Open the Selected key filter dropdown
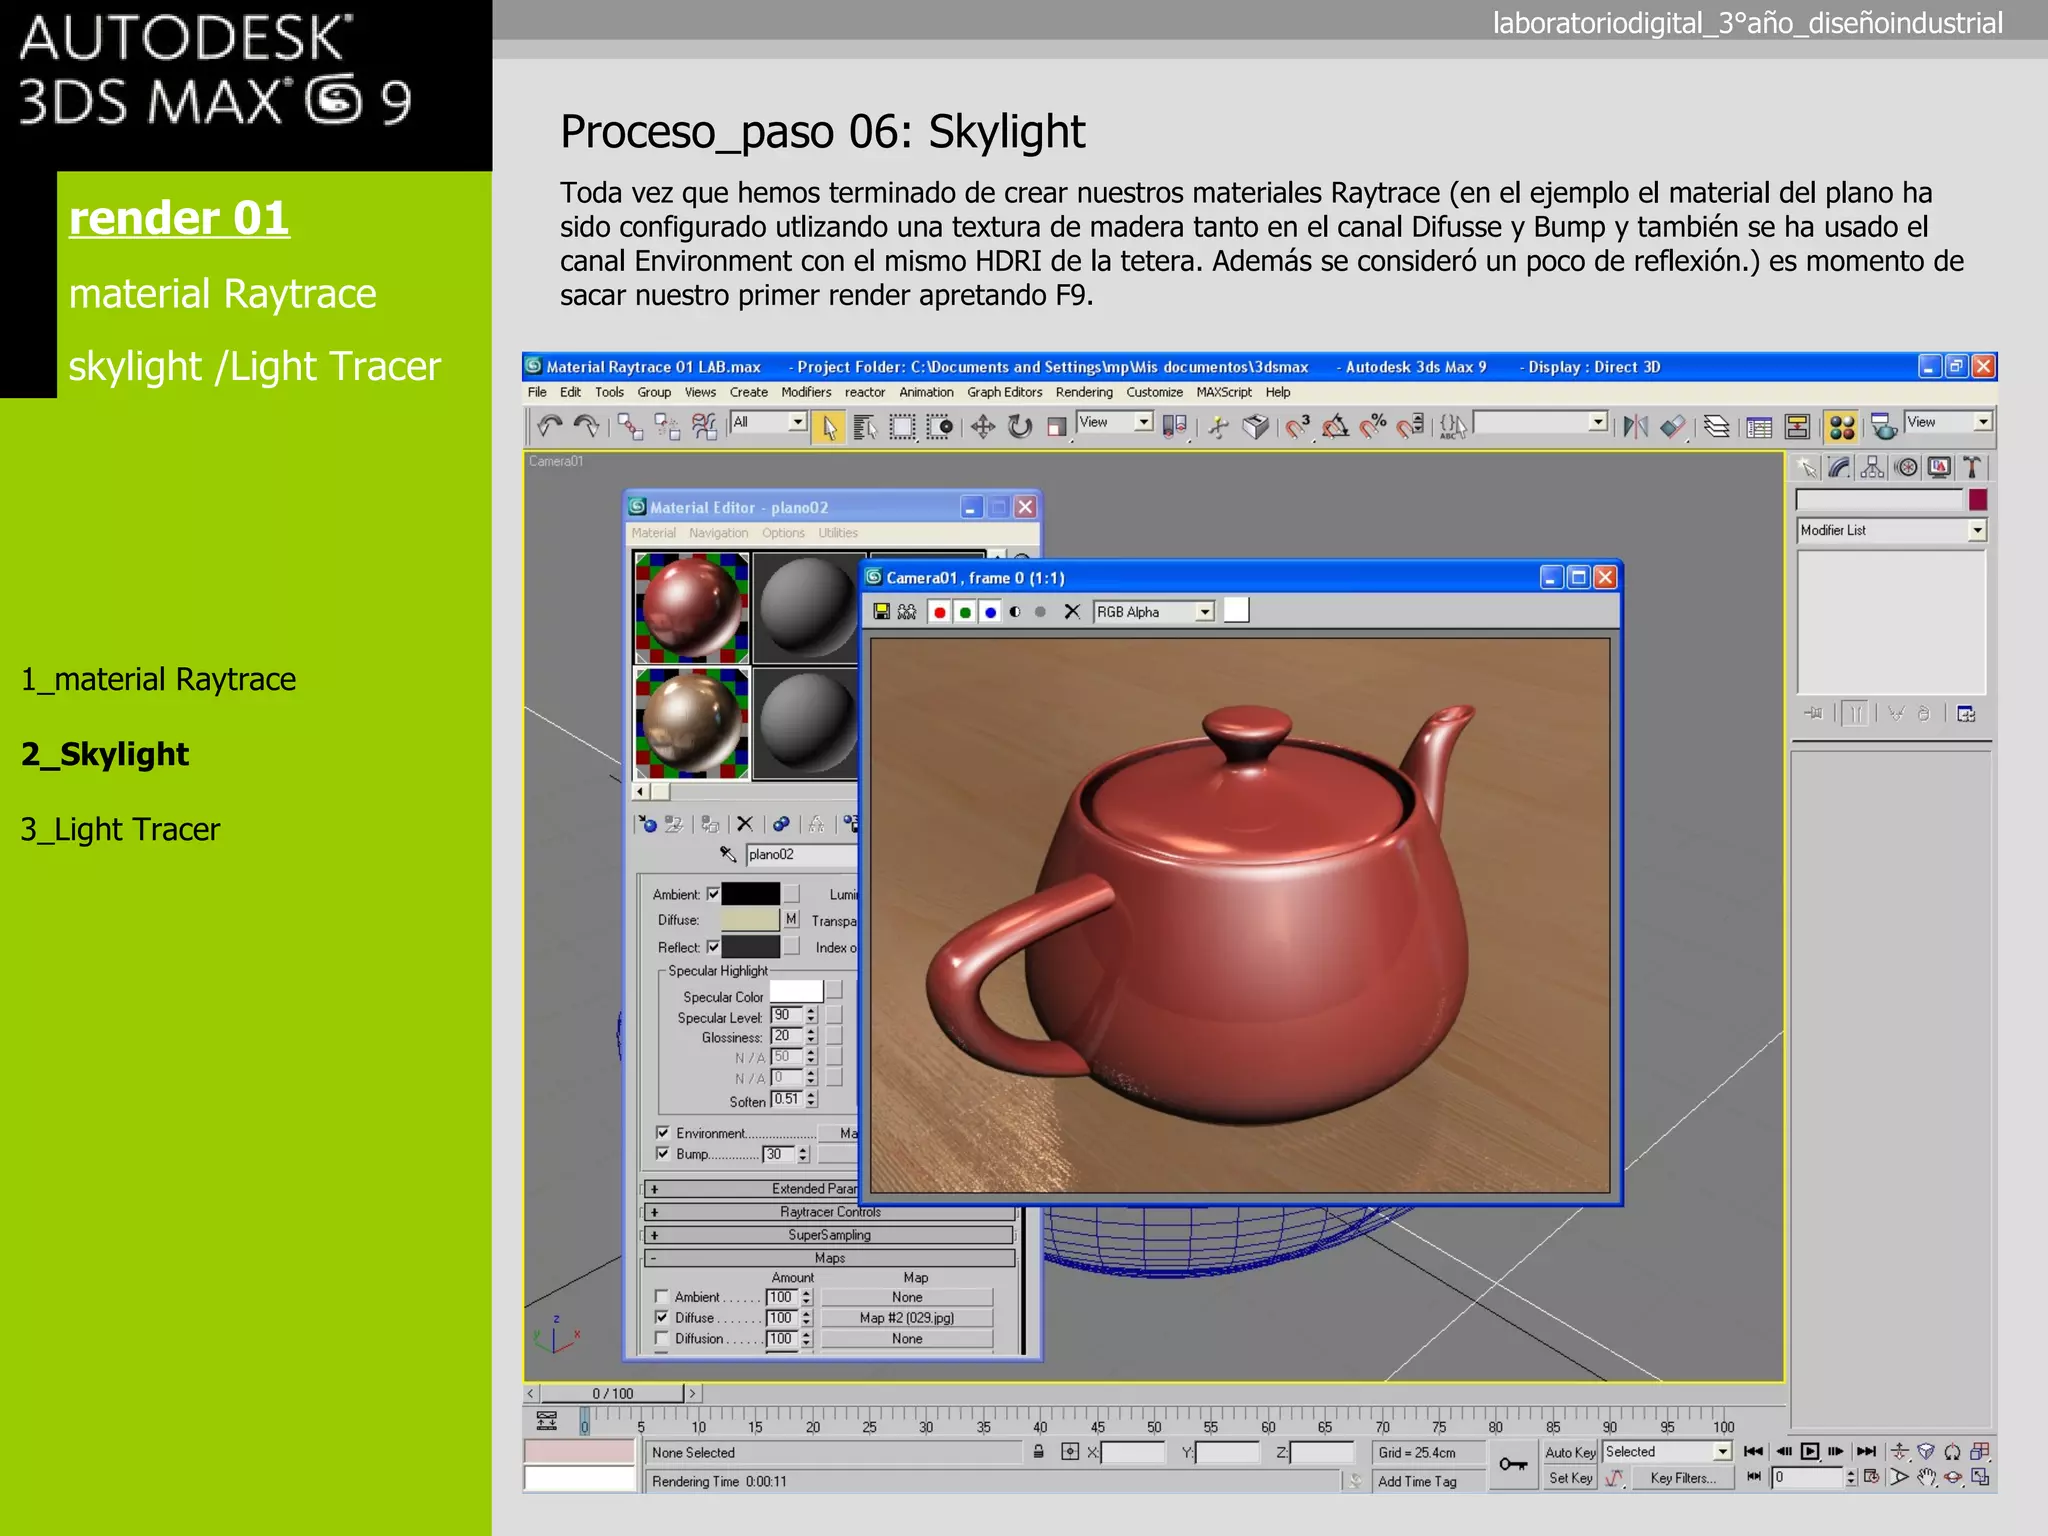2048x1536 pixels. 1667,1451
